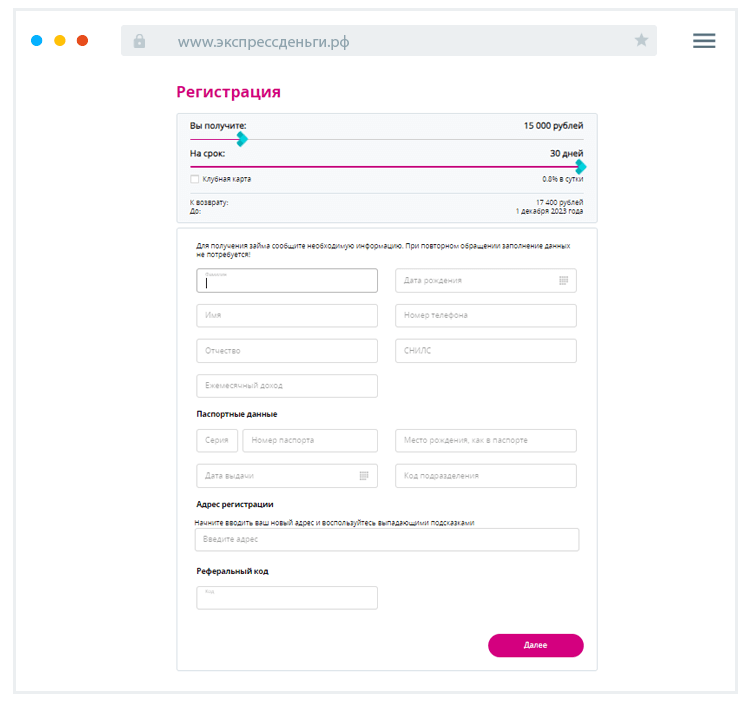Select the Ежемесячный доход field
The width and height of the screenshot is (751, 709).
click(x=287, y=386)
